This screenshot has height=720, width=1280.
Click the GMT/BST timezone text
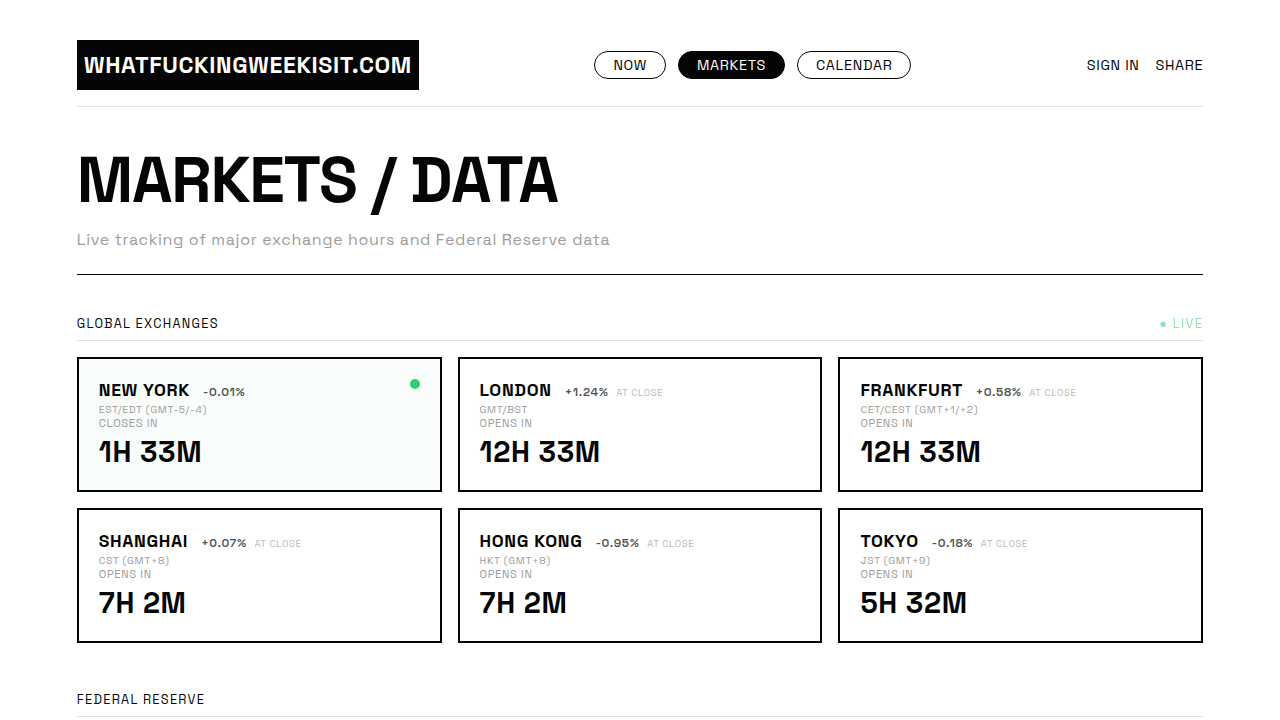503,410
